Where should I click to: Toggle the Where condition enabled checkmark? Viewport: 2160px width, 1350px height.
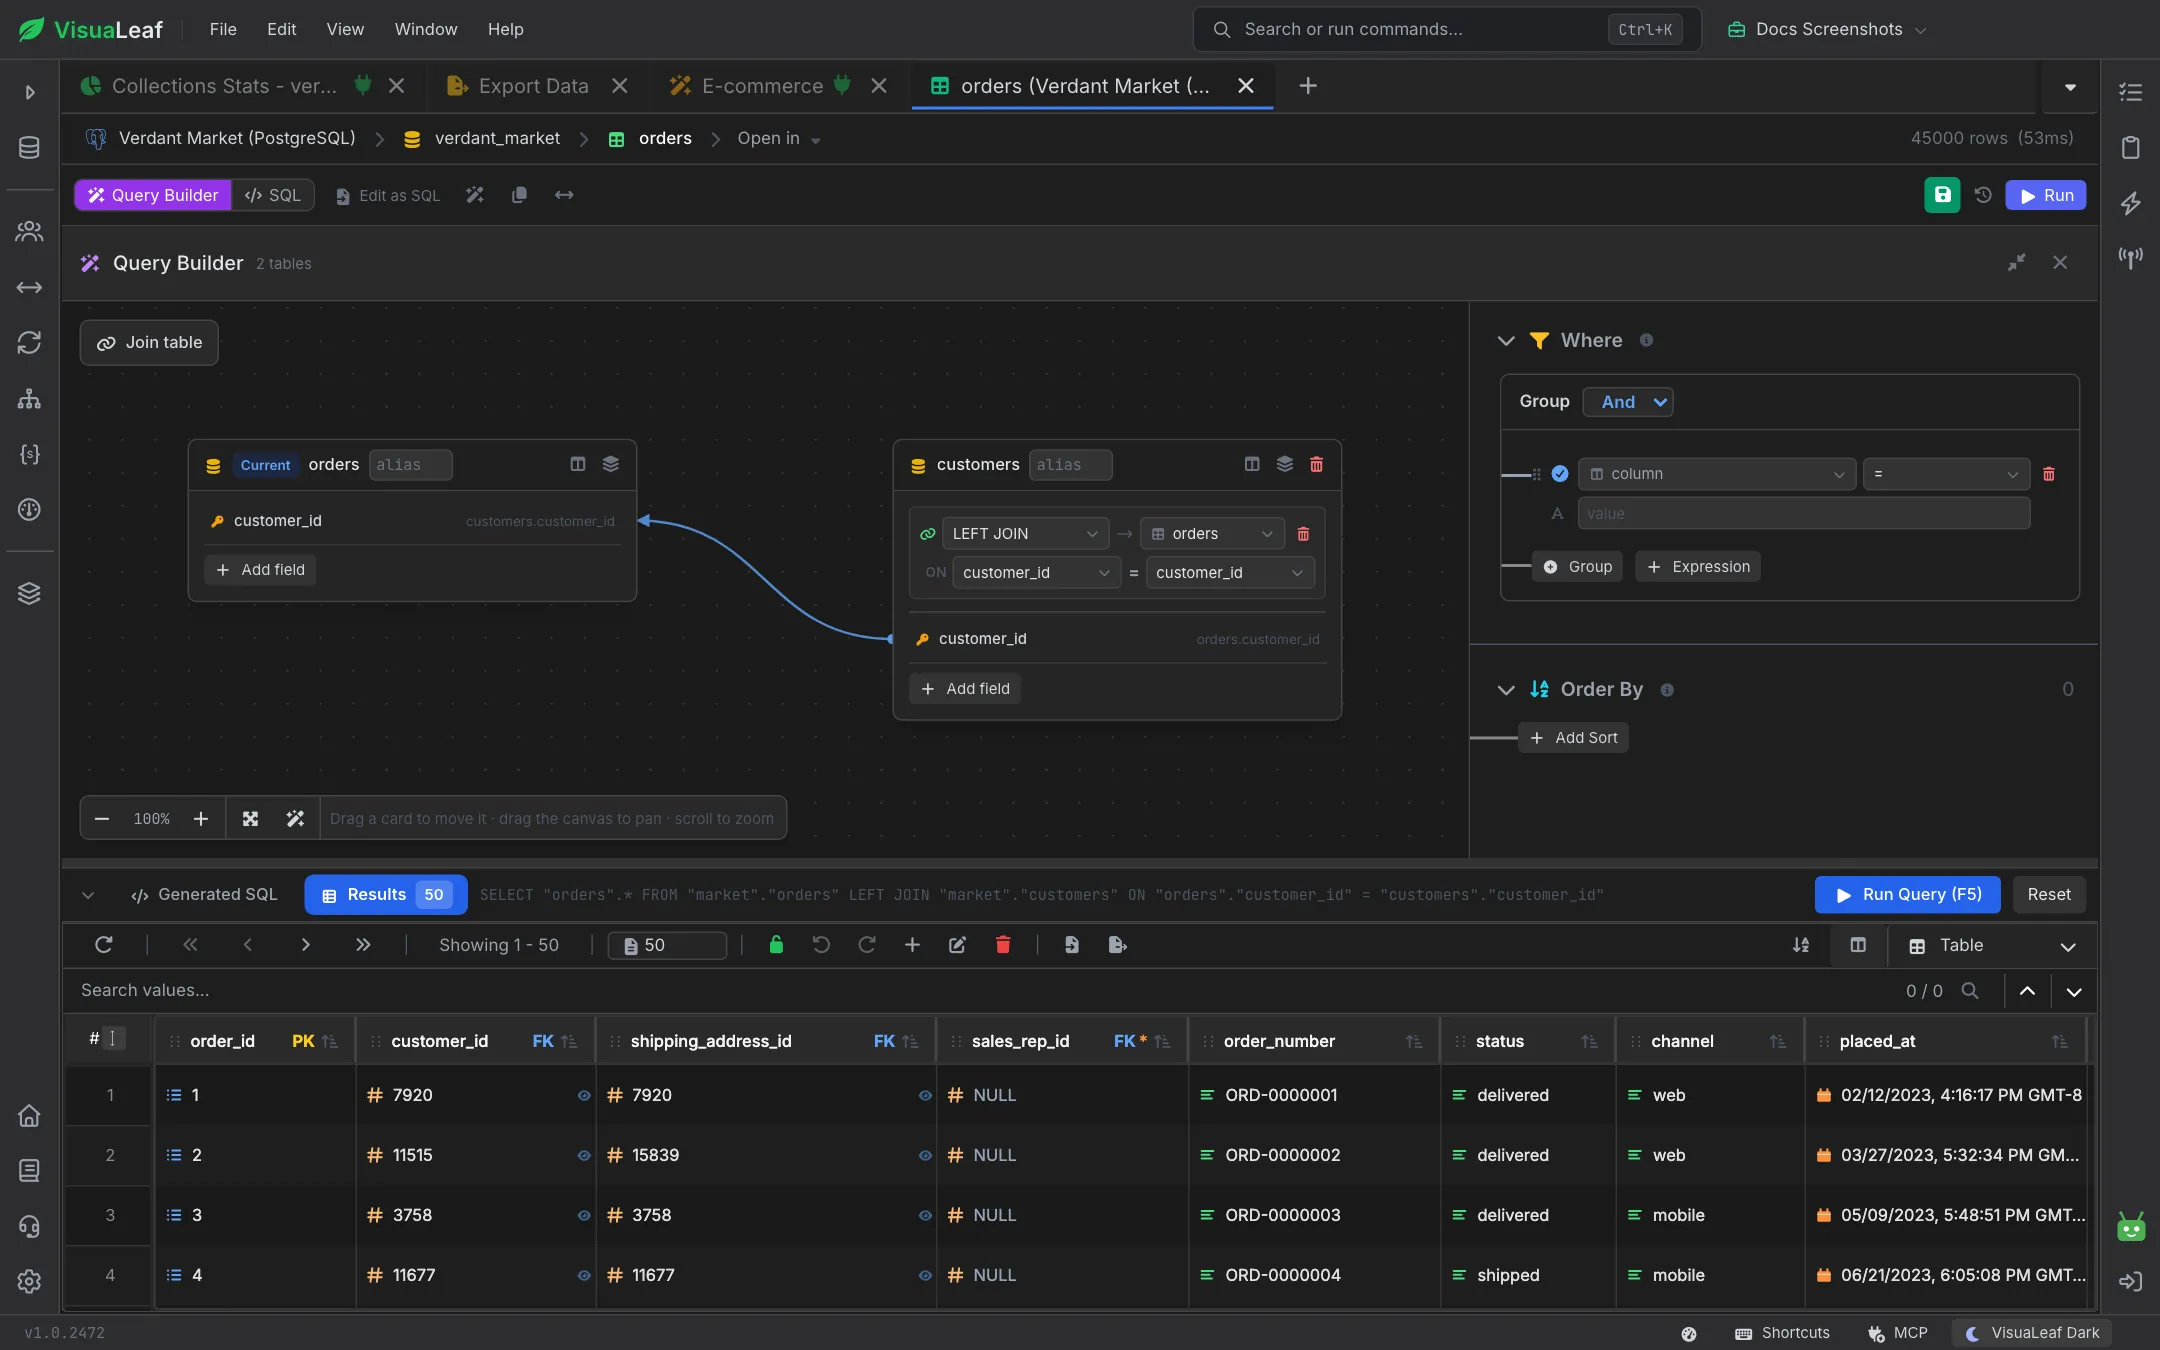[1560, 474]
